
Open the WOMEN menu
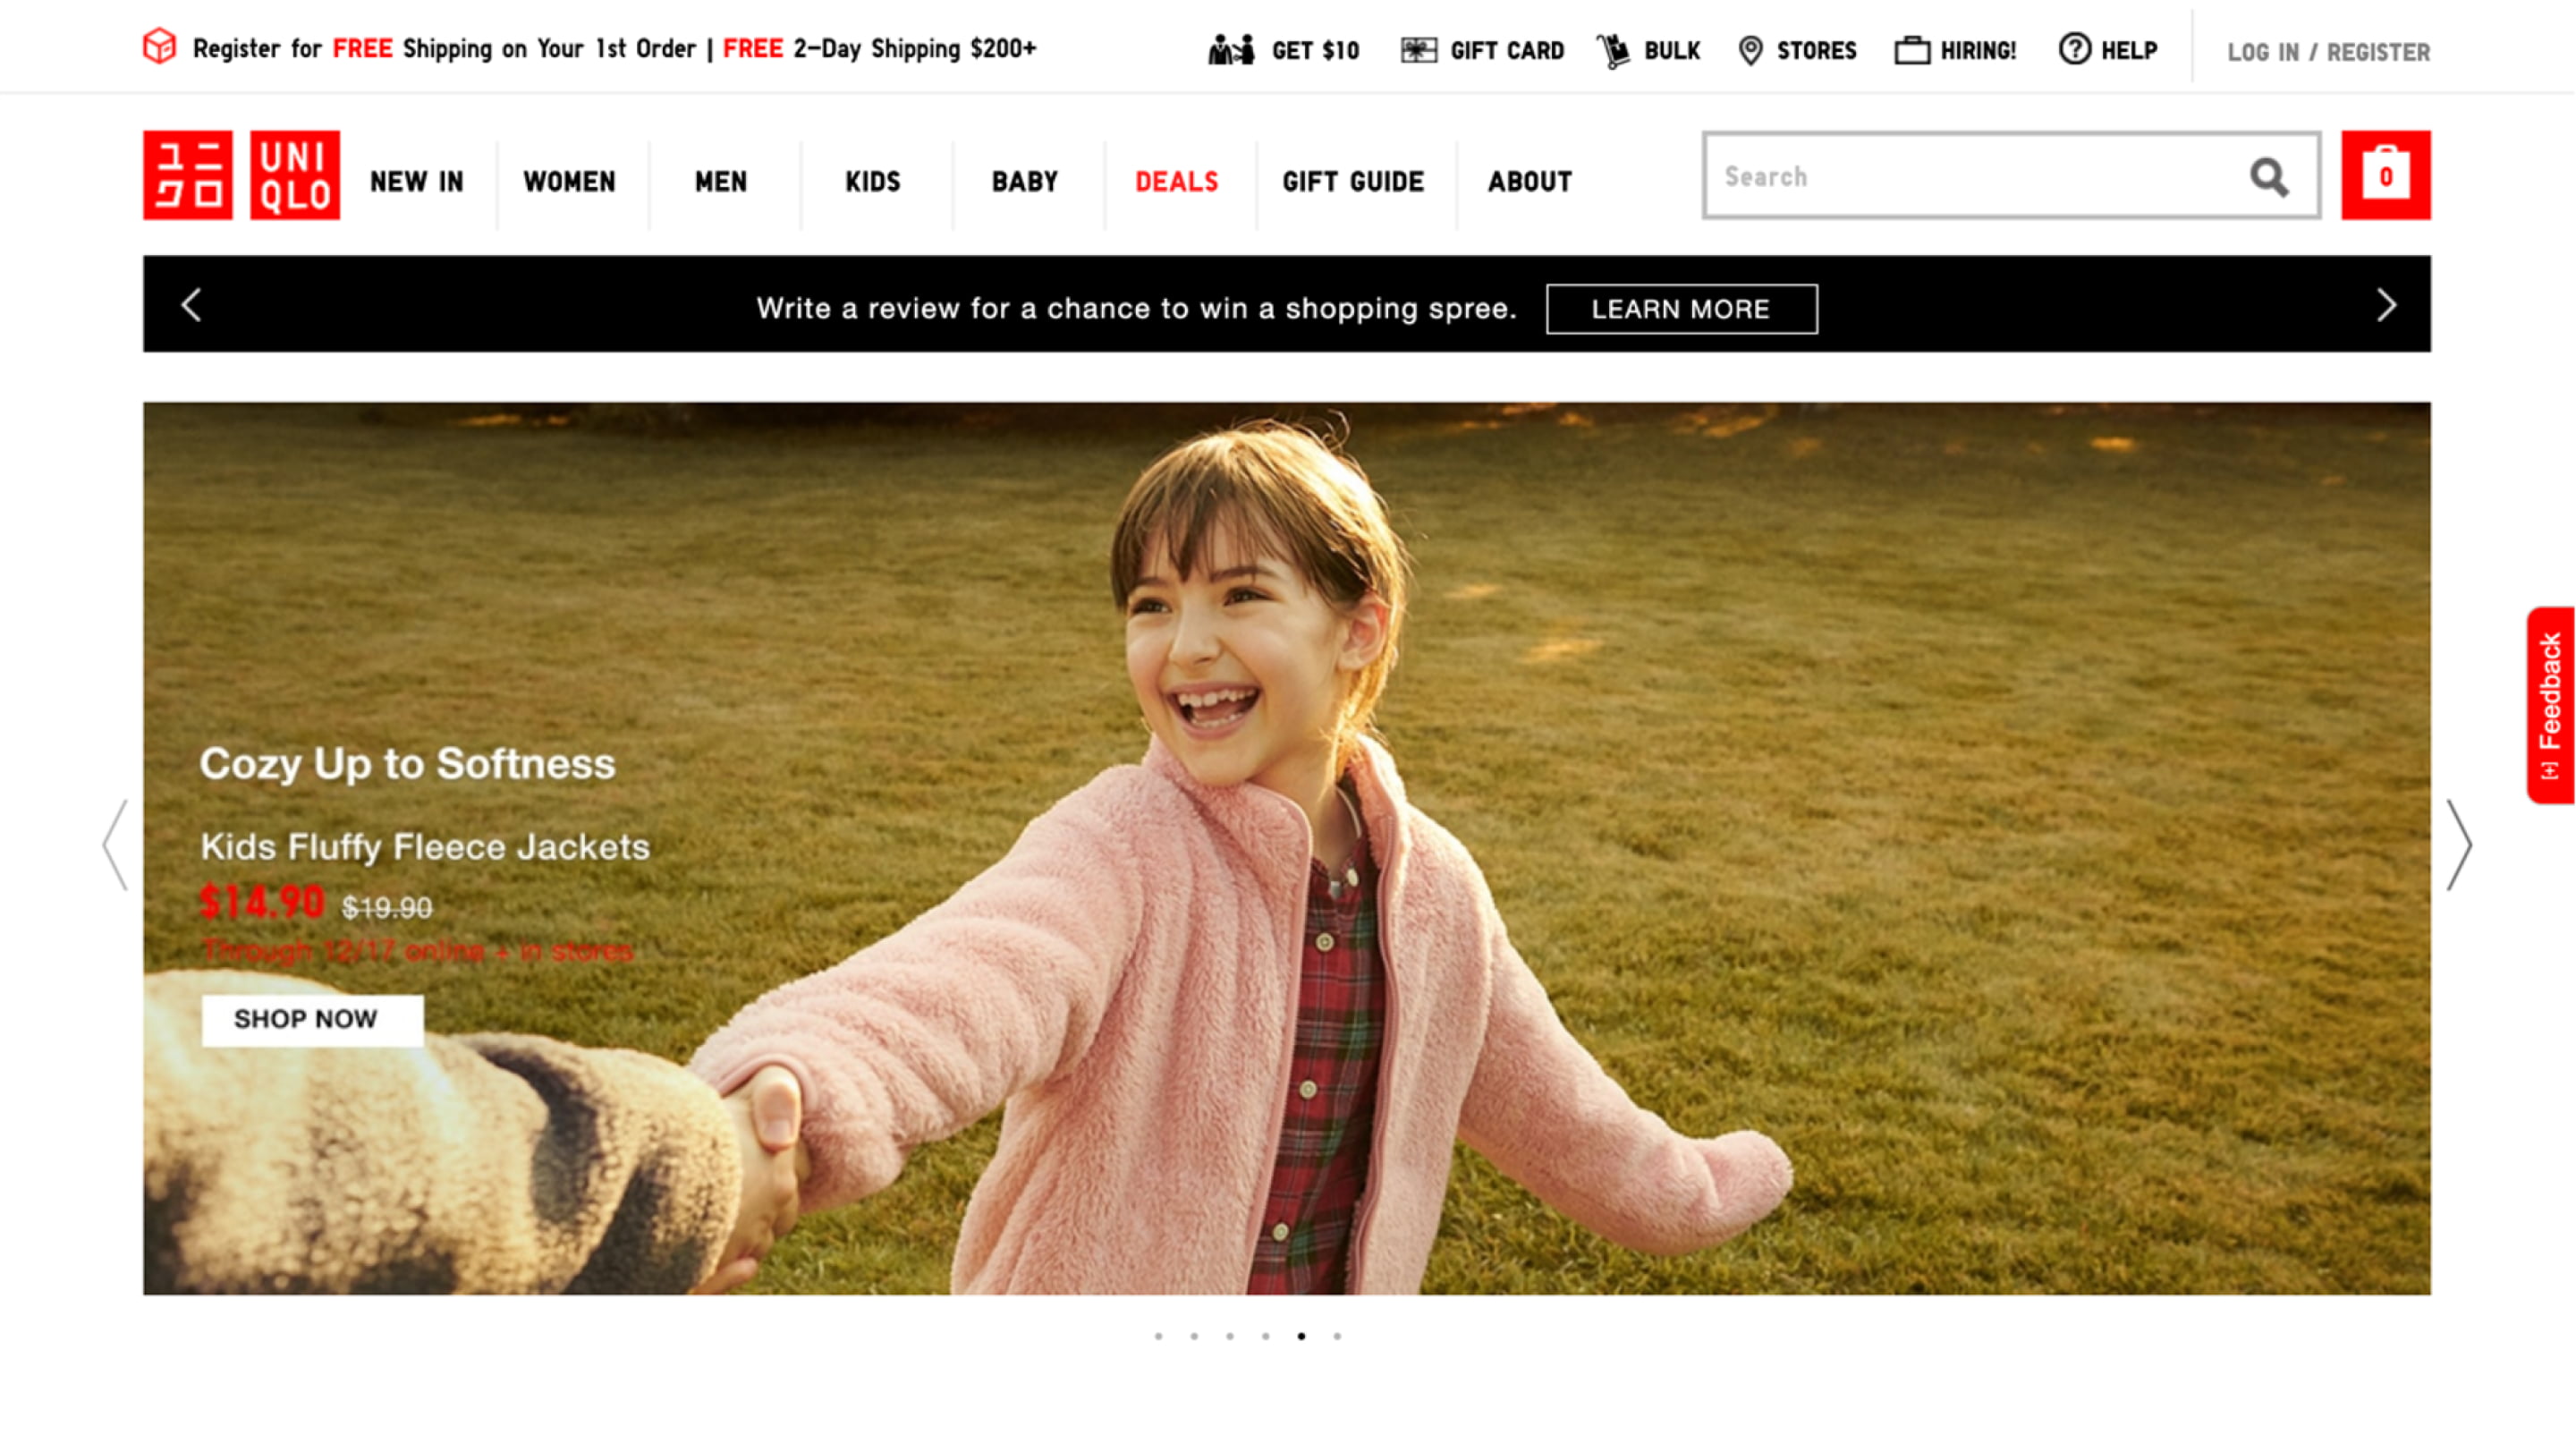[x=568, y=182]
